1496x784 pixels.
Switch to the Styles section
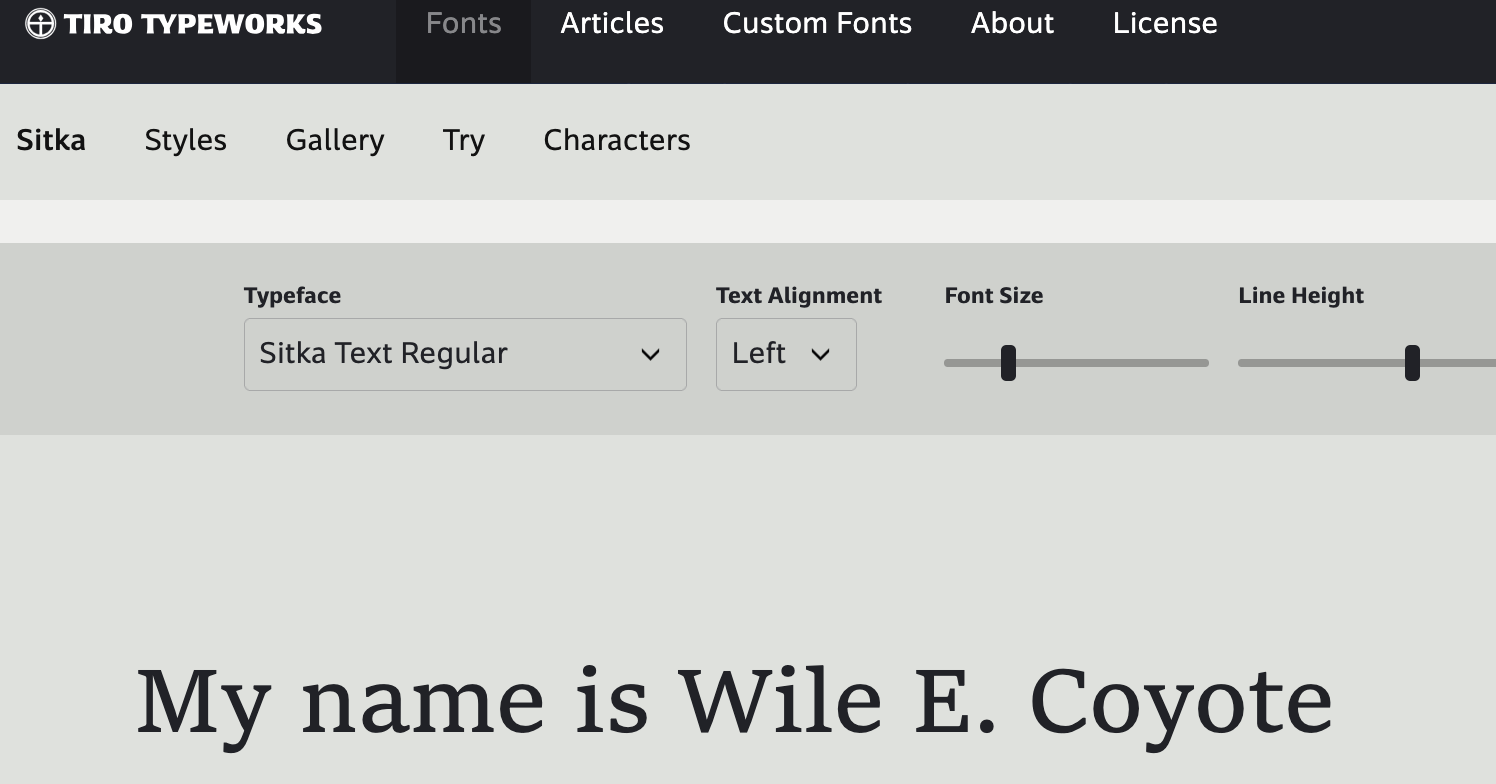click(x=185, y=141)
